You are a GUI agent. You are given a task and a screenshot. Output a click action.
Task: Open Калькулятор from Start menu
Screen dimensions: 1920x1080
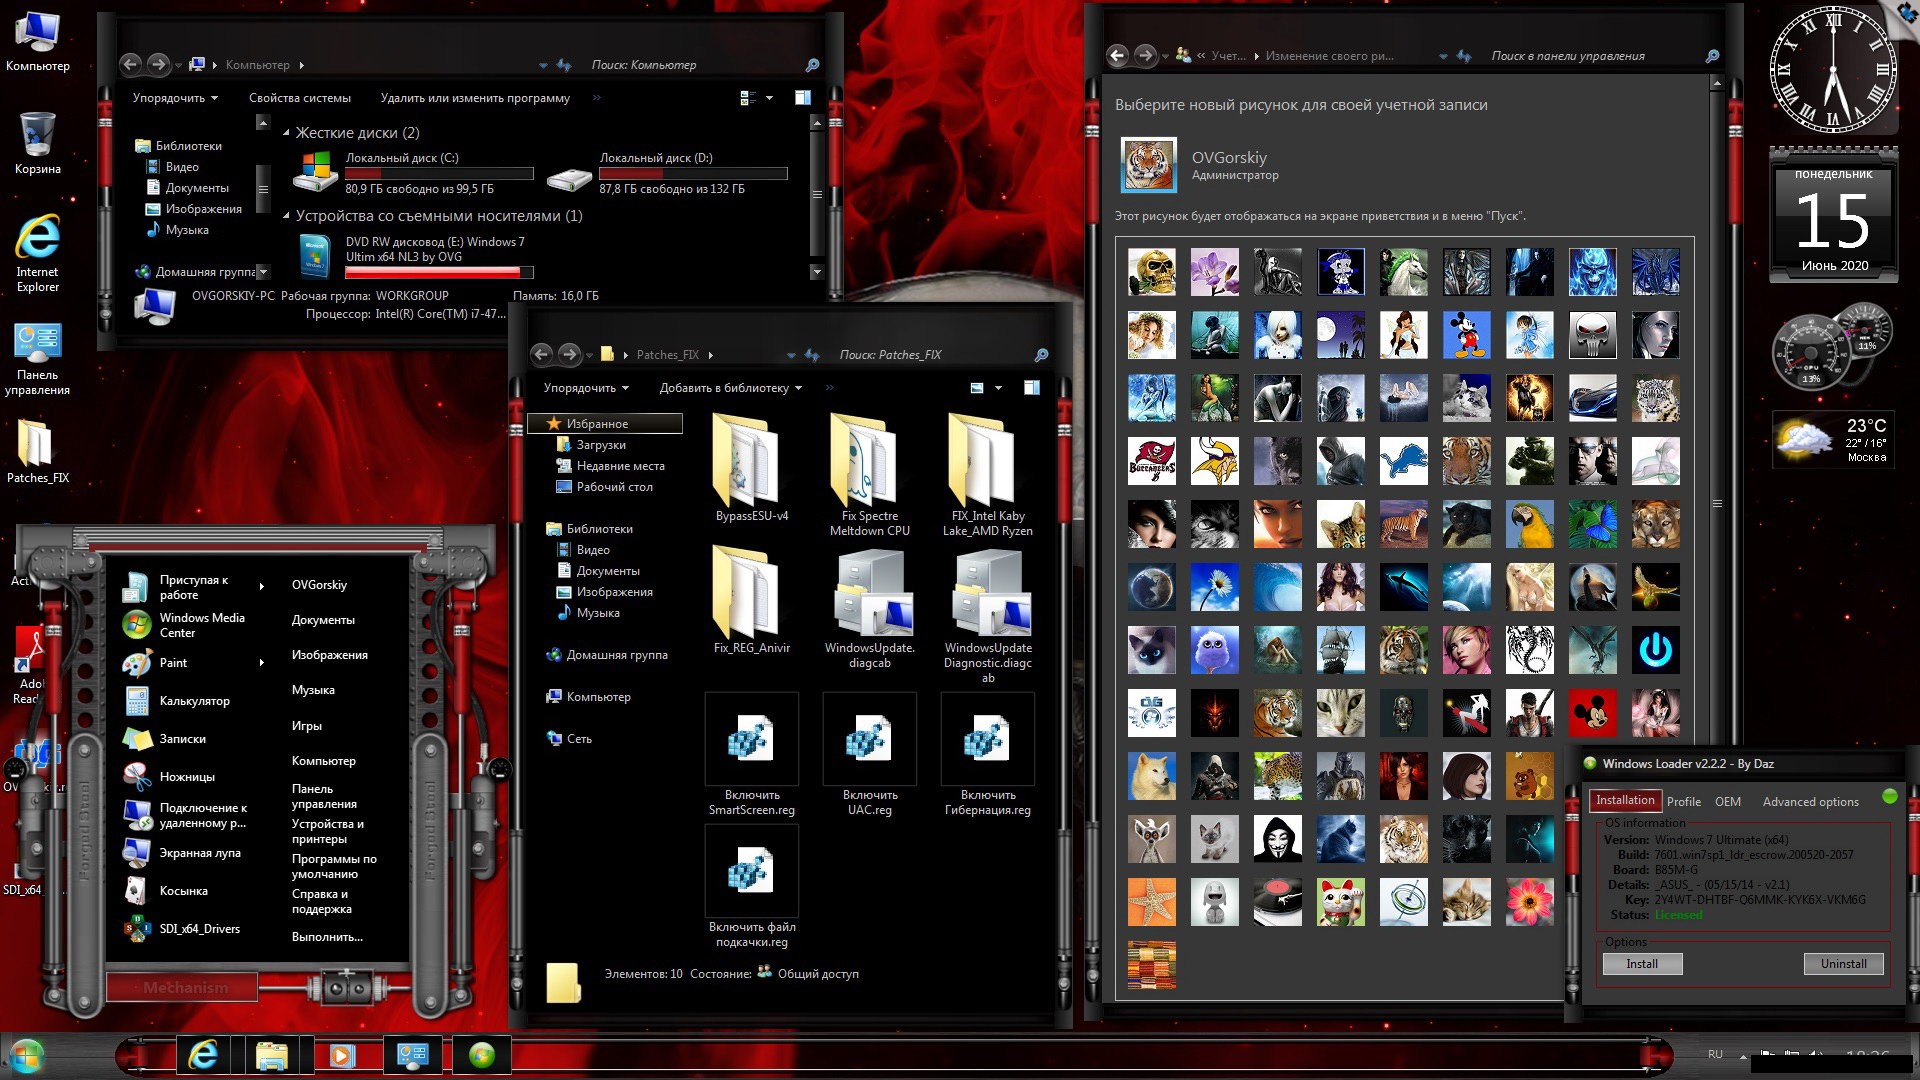click(x=194, y=699)
